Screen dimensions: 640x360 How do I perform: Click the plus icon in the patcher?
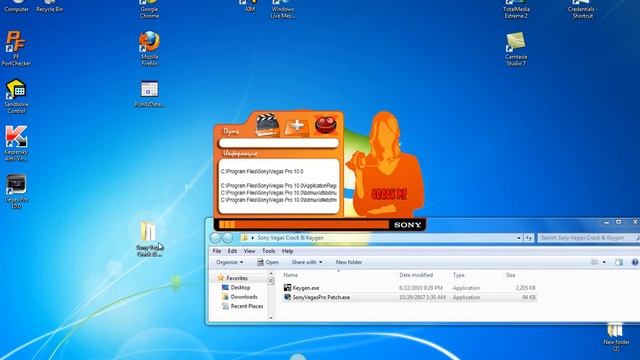(x=297, y=126)
